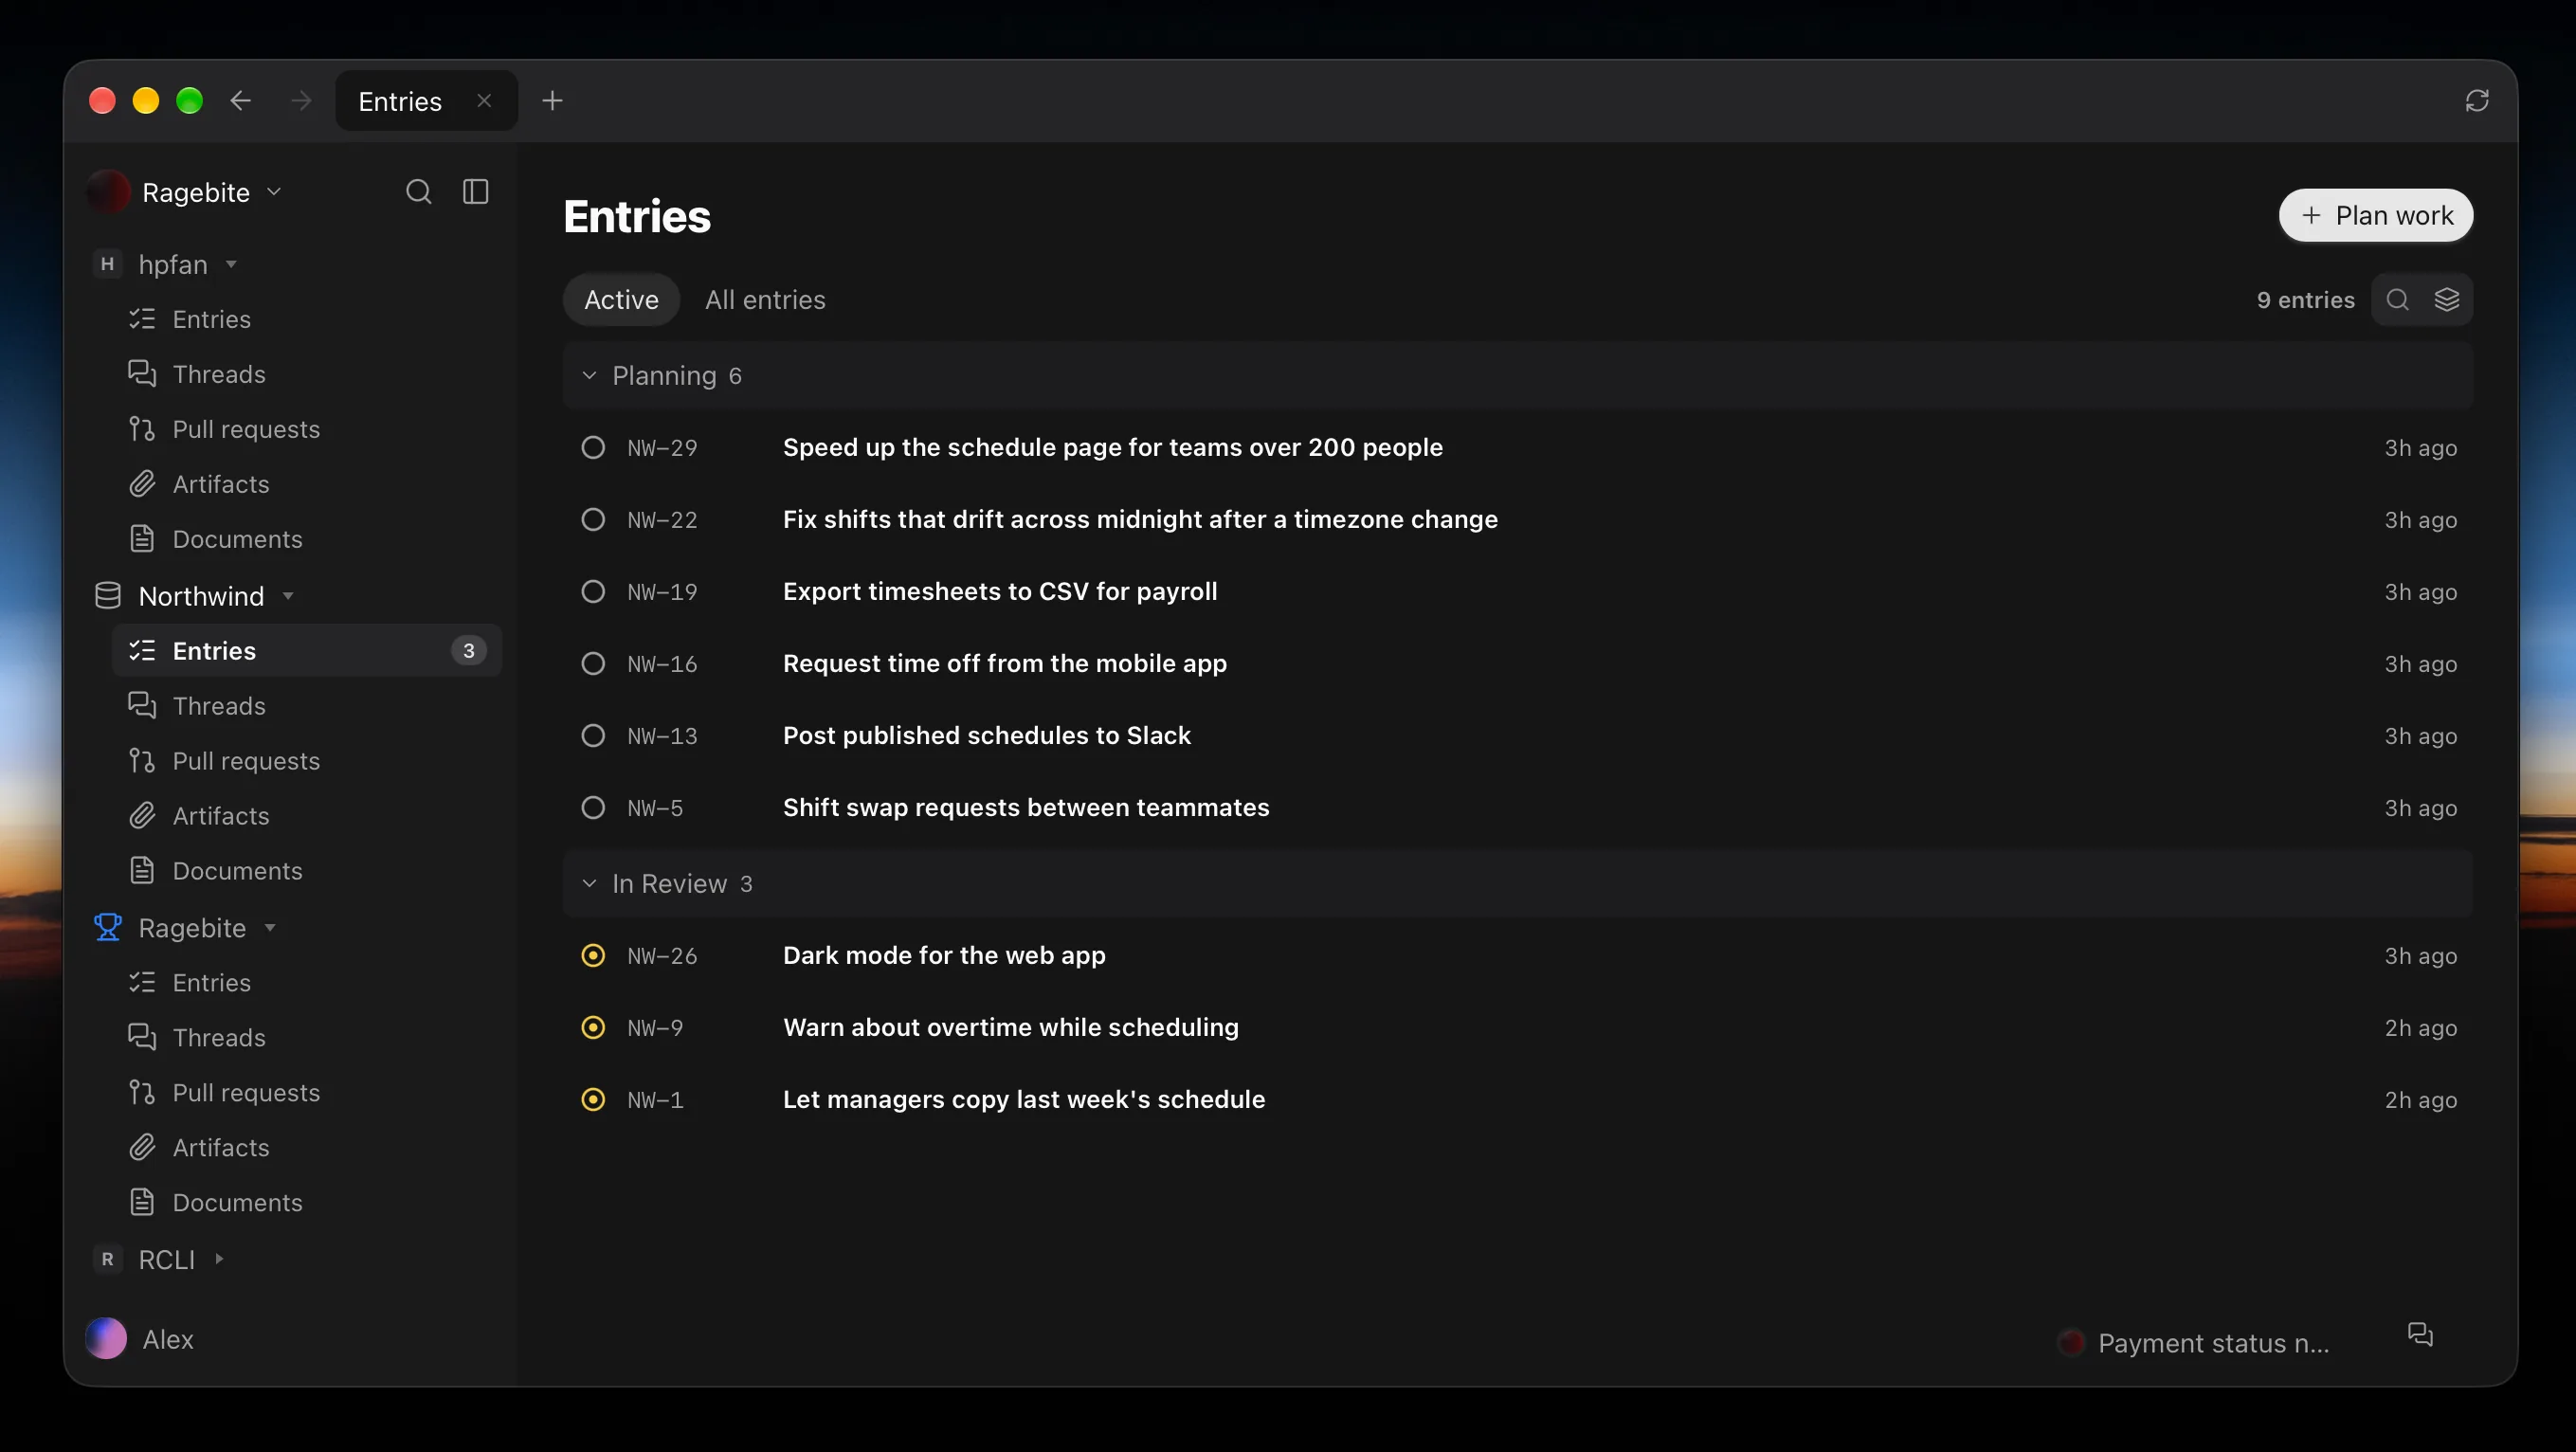The image size is (2576, 1452).
Task: Open Entries under Ragebite project
Action: [x=307, y=983]
